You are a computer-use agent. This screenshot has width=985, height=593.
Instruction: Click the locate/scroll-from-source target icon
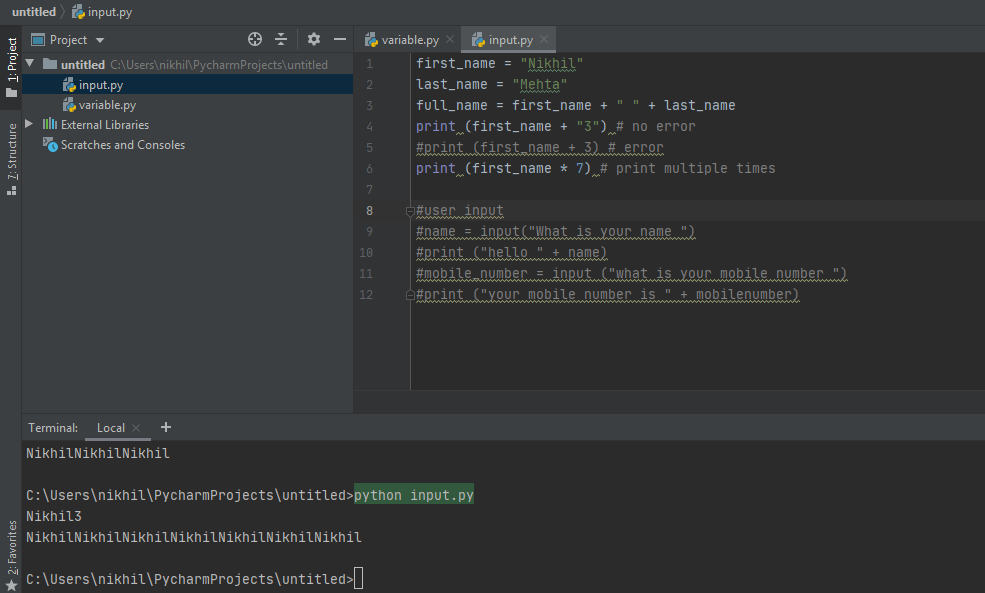[x=254, y=40]
